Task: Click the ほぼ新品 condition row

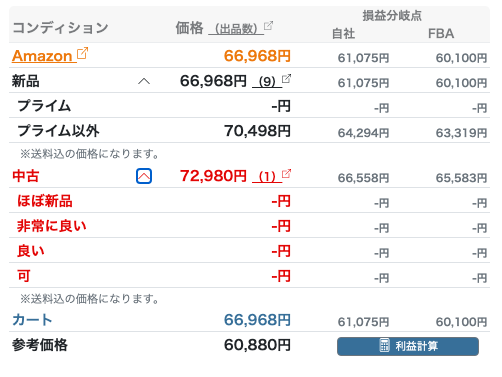Action: [249, 201]
